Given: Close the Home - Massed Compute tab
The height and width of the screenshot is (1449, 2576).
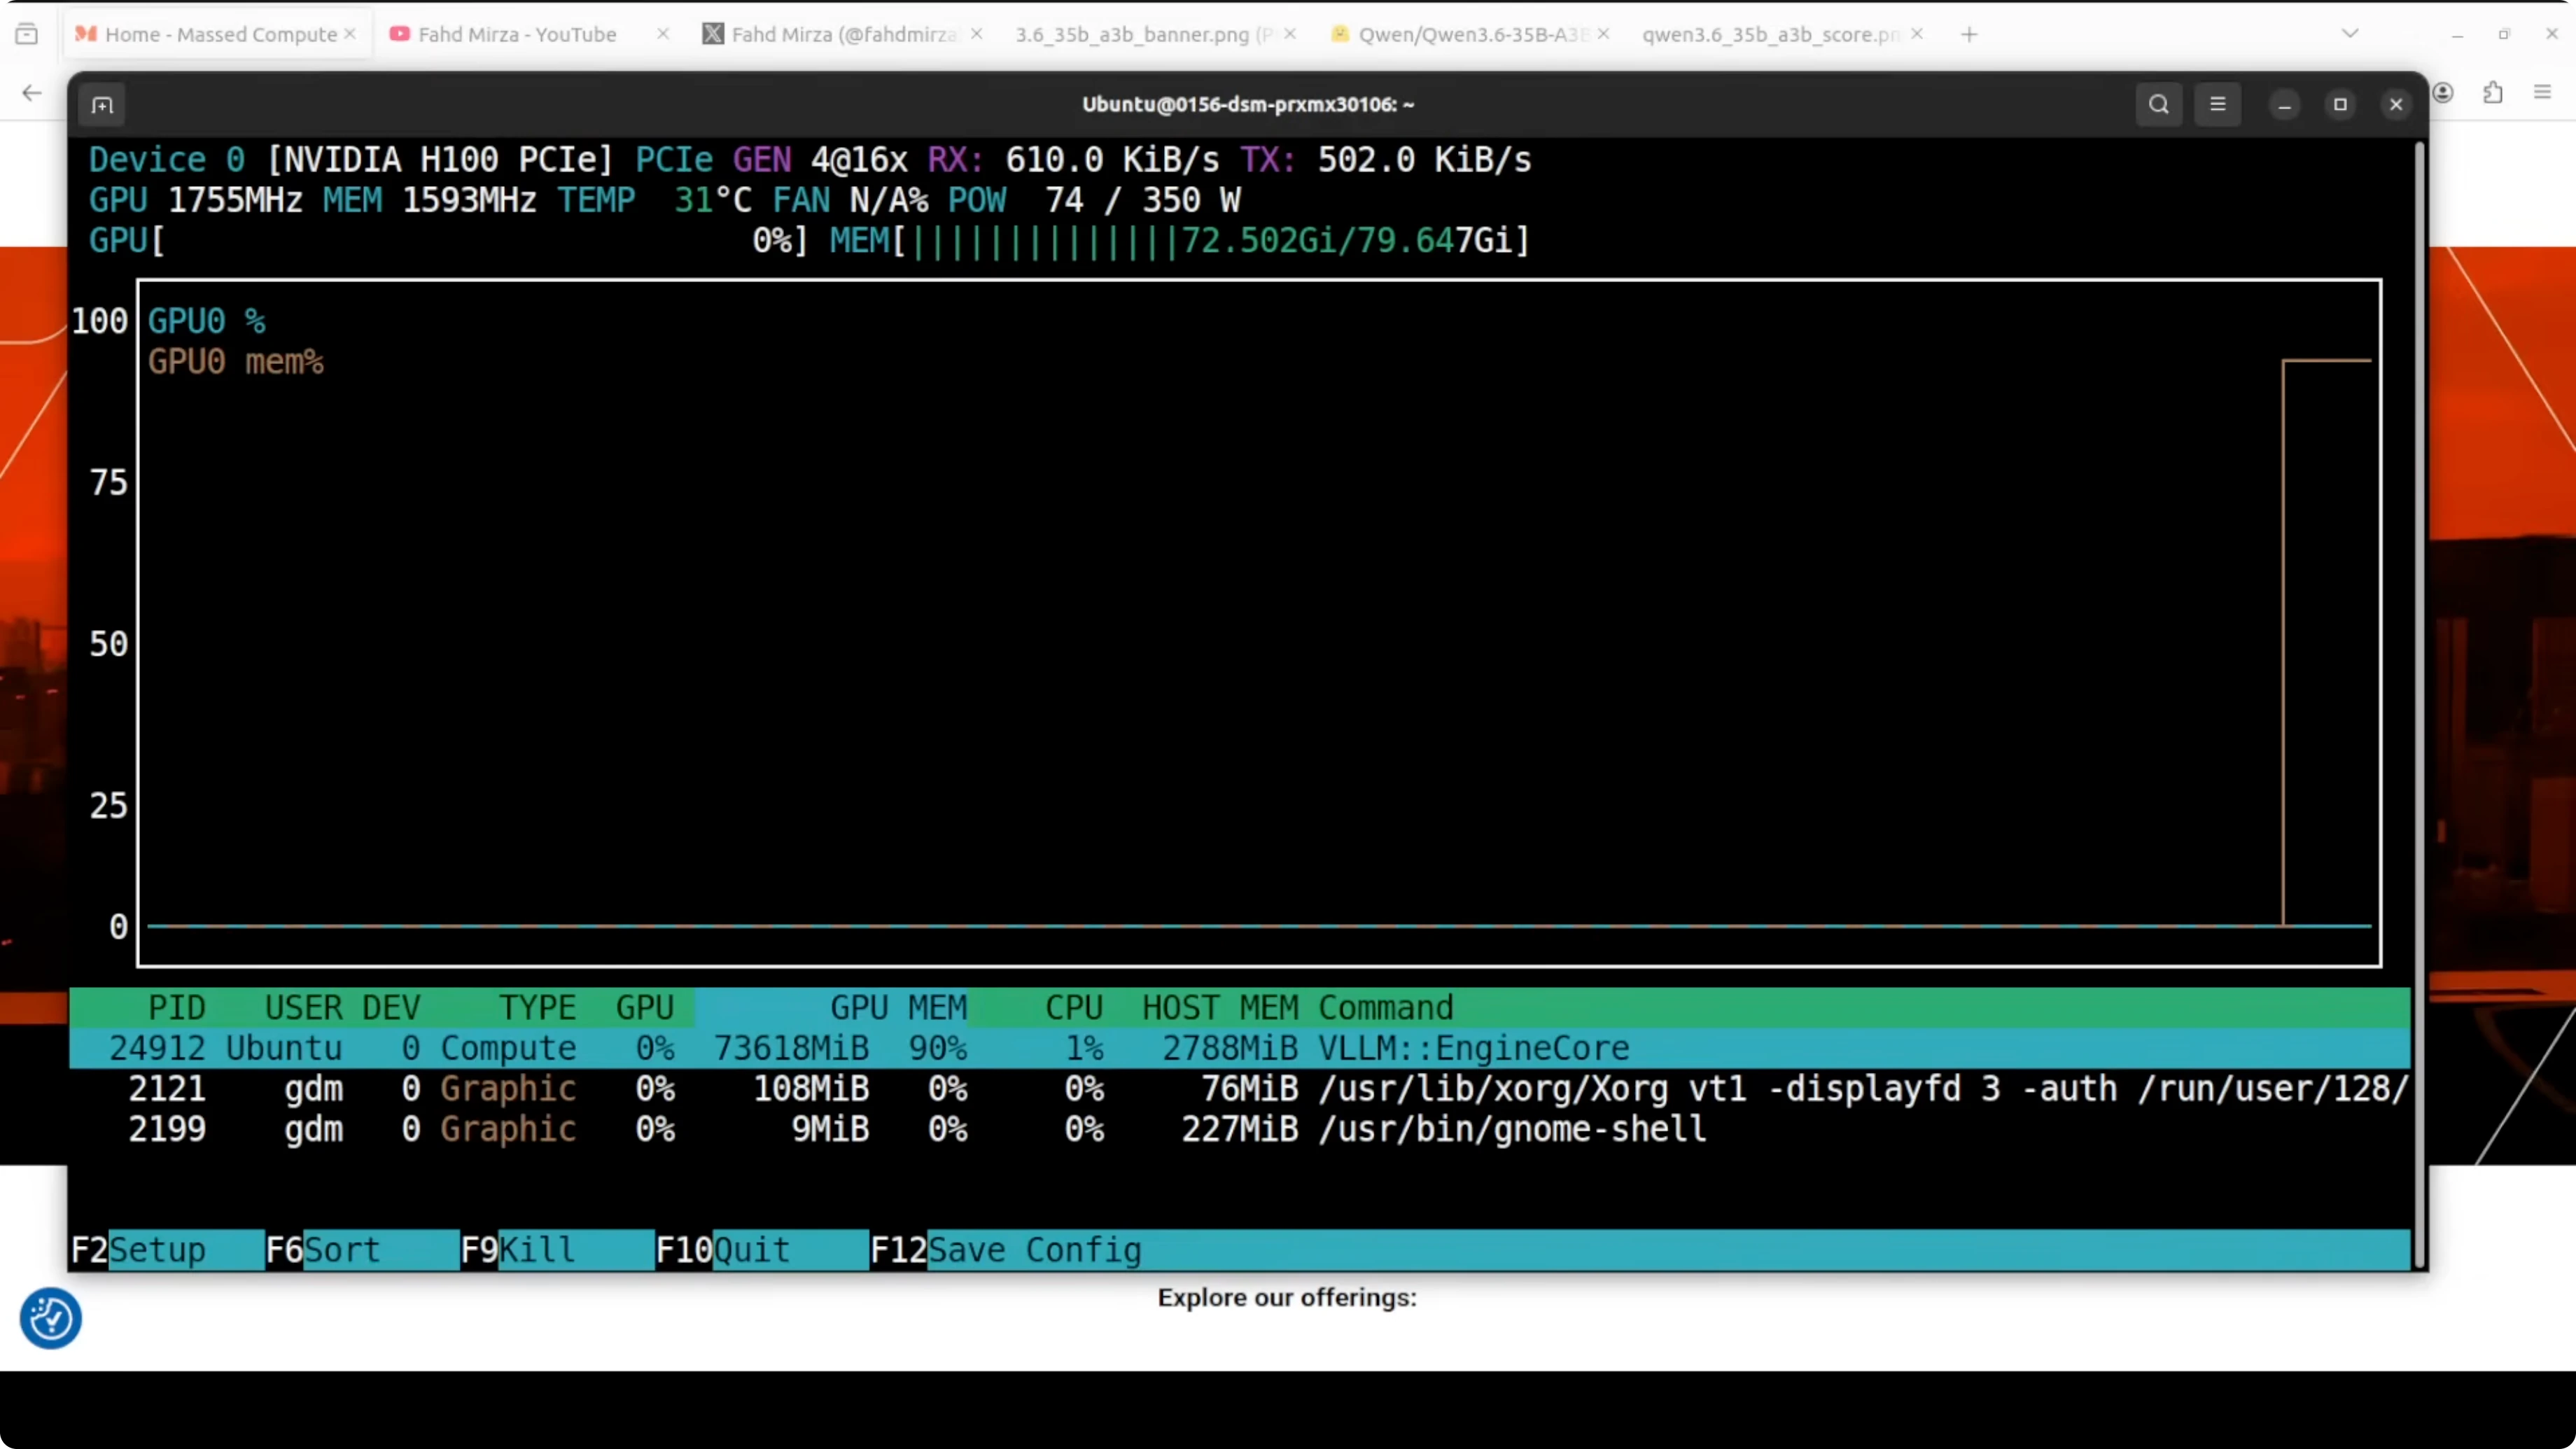Looking at the screenshot, I should pyautogui.click(x=350, y=34).
